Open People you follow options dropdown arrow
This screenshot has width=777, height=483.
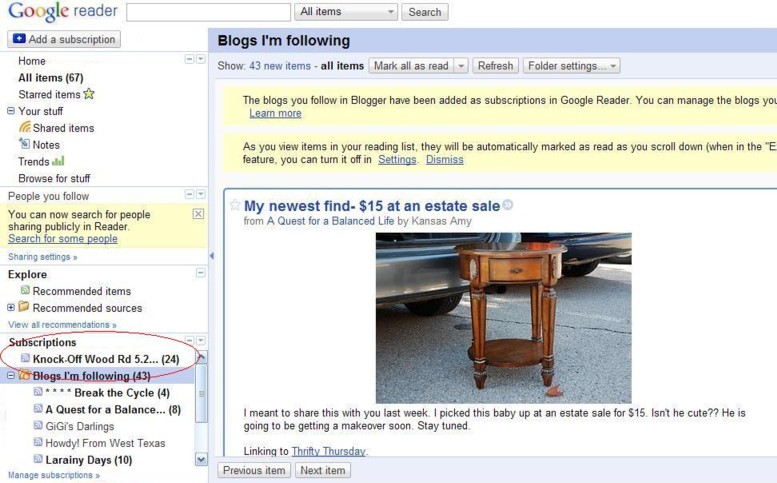click(x=201, y=194)
